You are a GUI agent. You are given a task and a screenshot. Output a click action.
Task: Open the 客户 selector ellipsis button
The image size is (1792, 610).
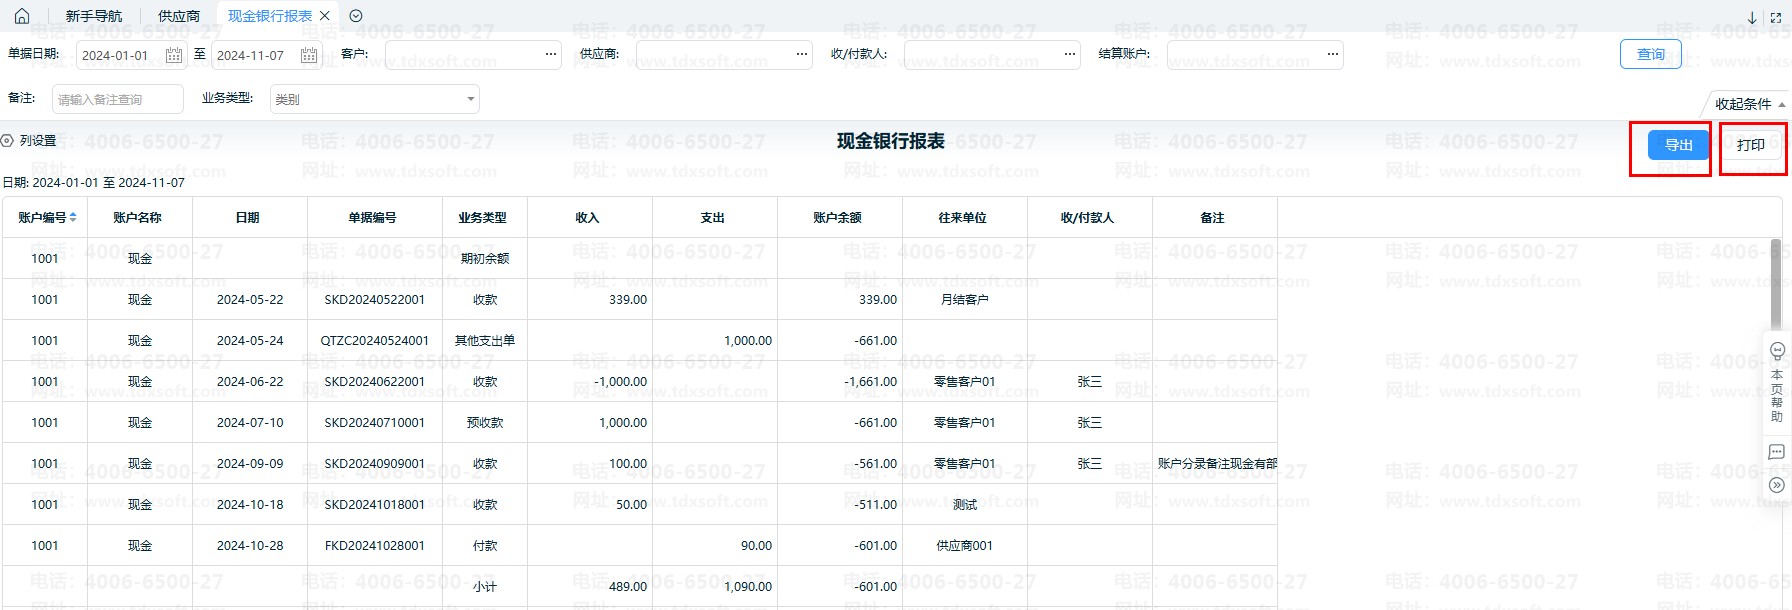coord(551,54)
